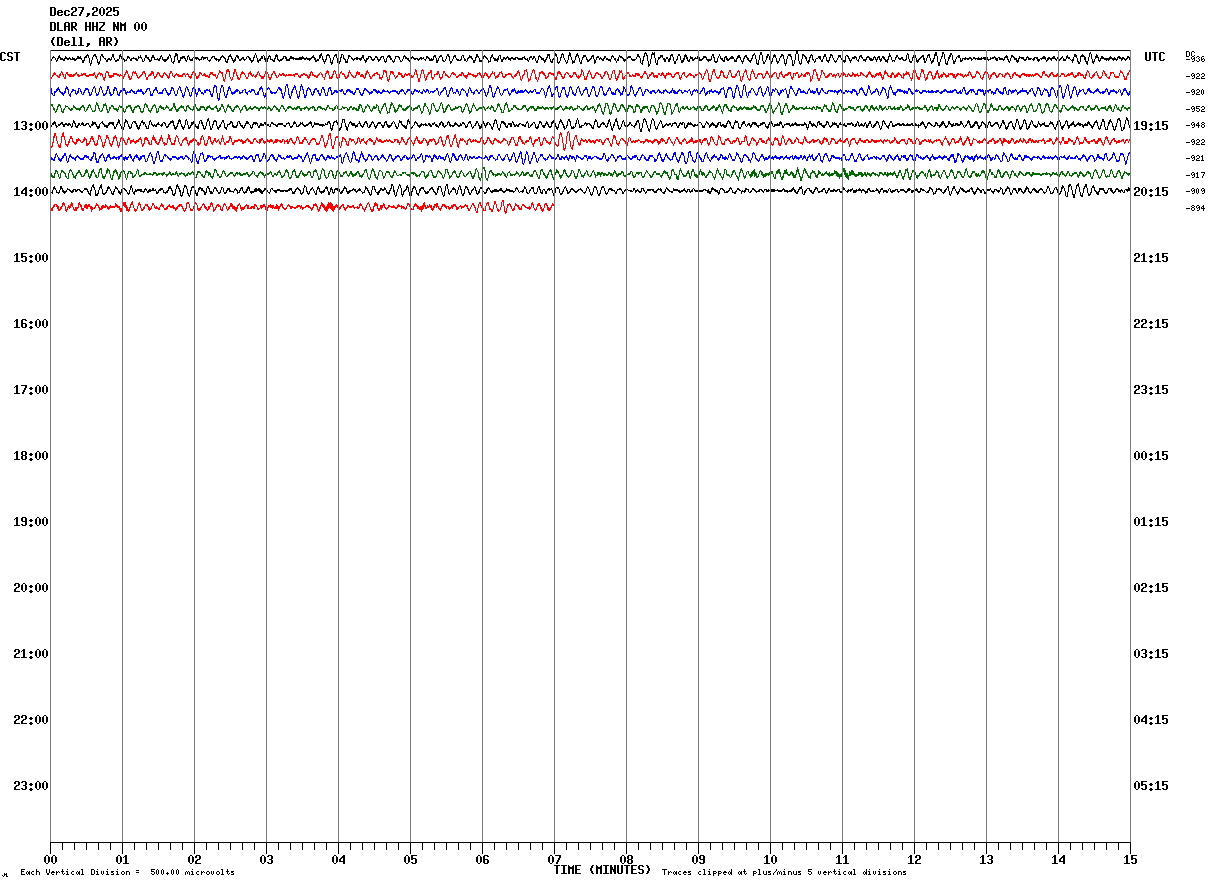This screenshot has height=886, width=1210.
Task: Click the 22:00 CST time label
Action: pyautogui.click(x=31, y=720)
